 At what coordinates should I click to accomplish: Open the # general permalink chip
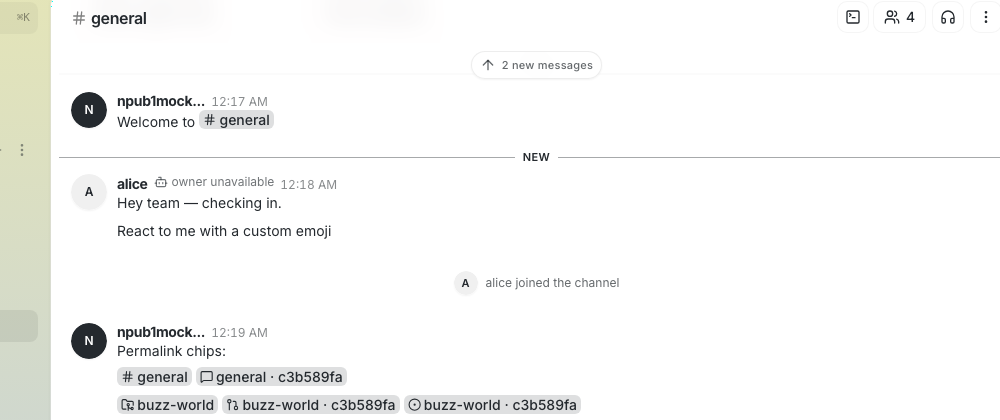click(154, 377)
